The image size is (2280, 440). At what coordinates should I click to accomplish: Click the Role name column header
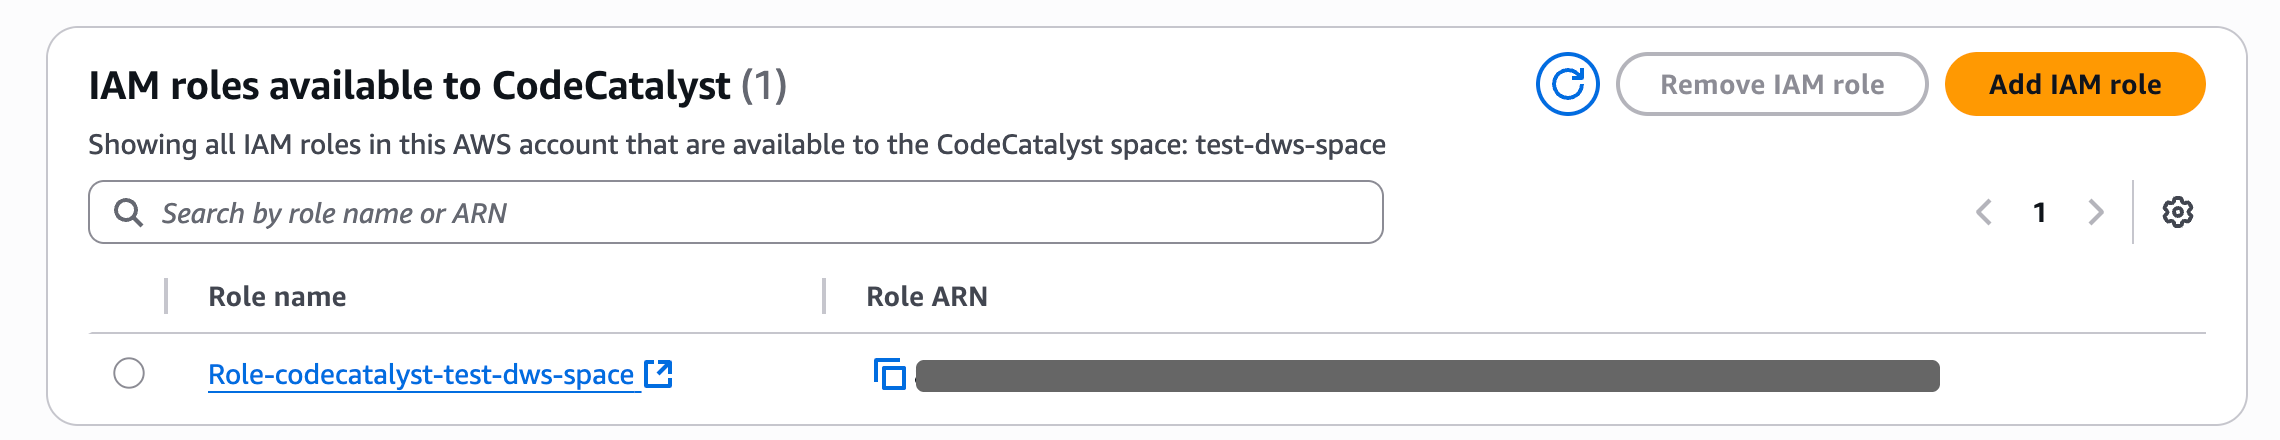277,296
